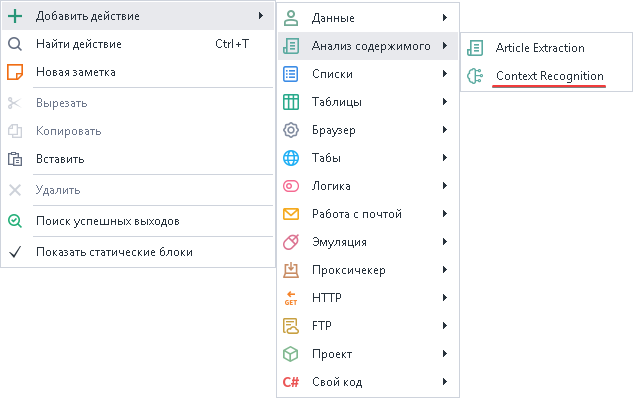The image size is (634, 398).
Task: Expand the Работа с почтой submenu arrow
Action: (444, 214)
